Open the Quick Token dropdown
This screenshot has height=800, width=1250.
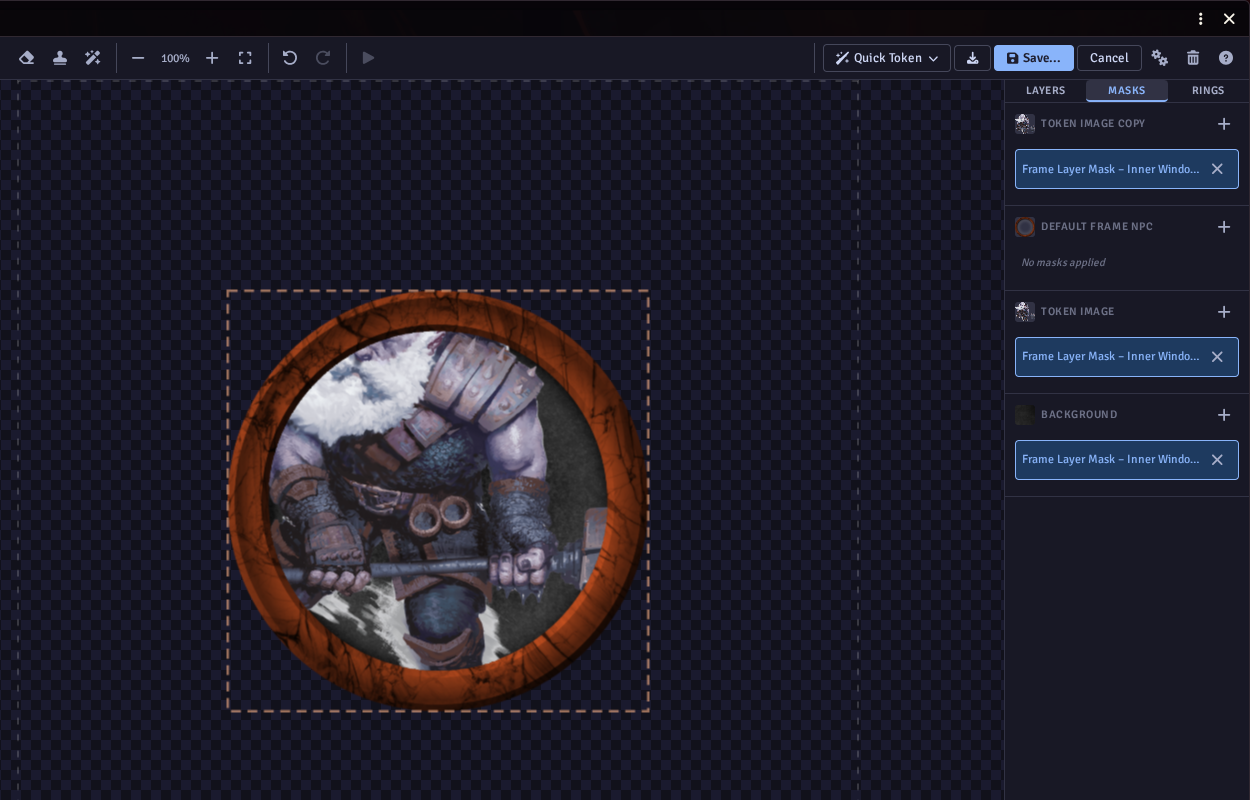point(886,58)
